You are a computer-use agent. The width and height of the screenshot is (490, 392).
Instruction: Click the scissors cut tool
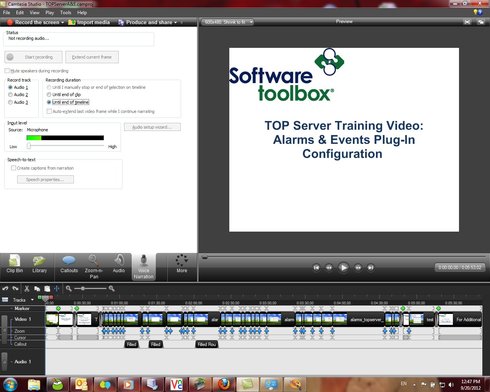[x=27, y=289]
